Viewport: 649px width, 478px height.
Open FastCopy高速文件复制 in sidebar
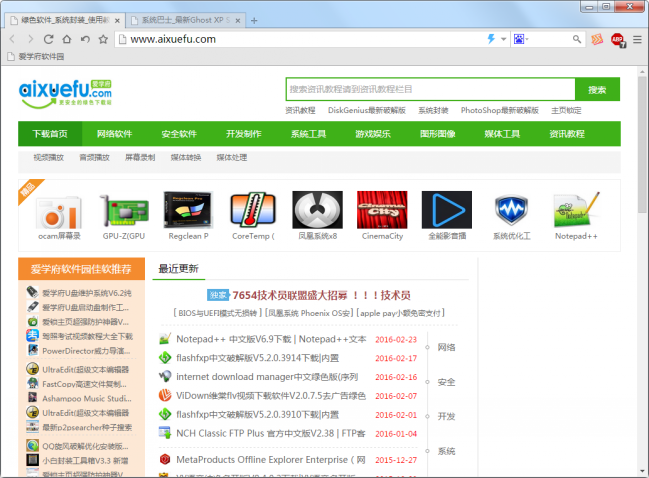[84, 384]
